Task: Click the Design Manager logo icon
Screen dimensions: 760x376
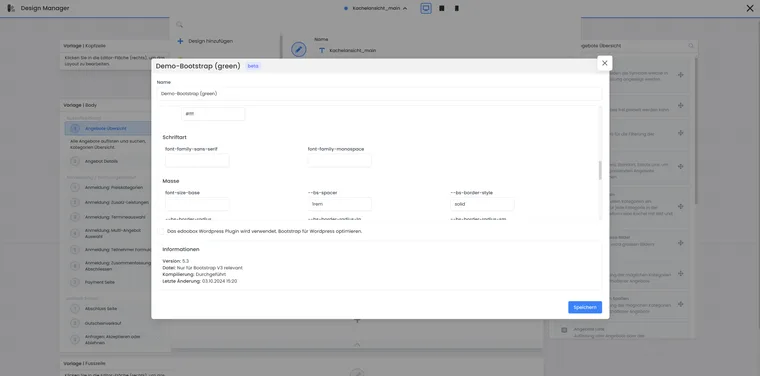Action: [x=11, y=8]
